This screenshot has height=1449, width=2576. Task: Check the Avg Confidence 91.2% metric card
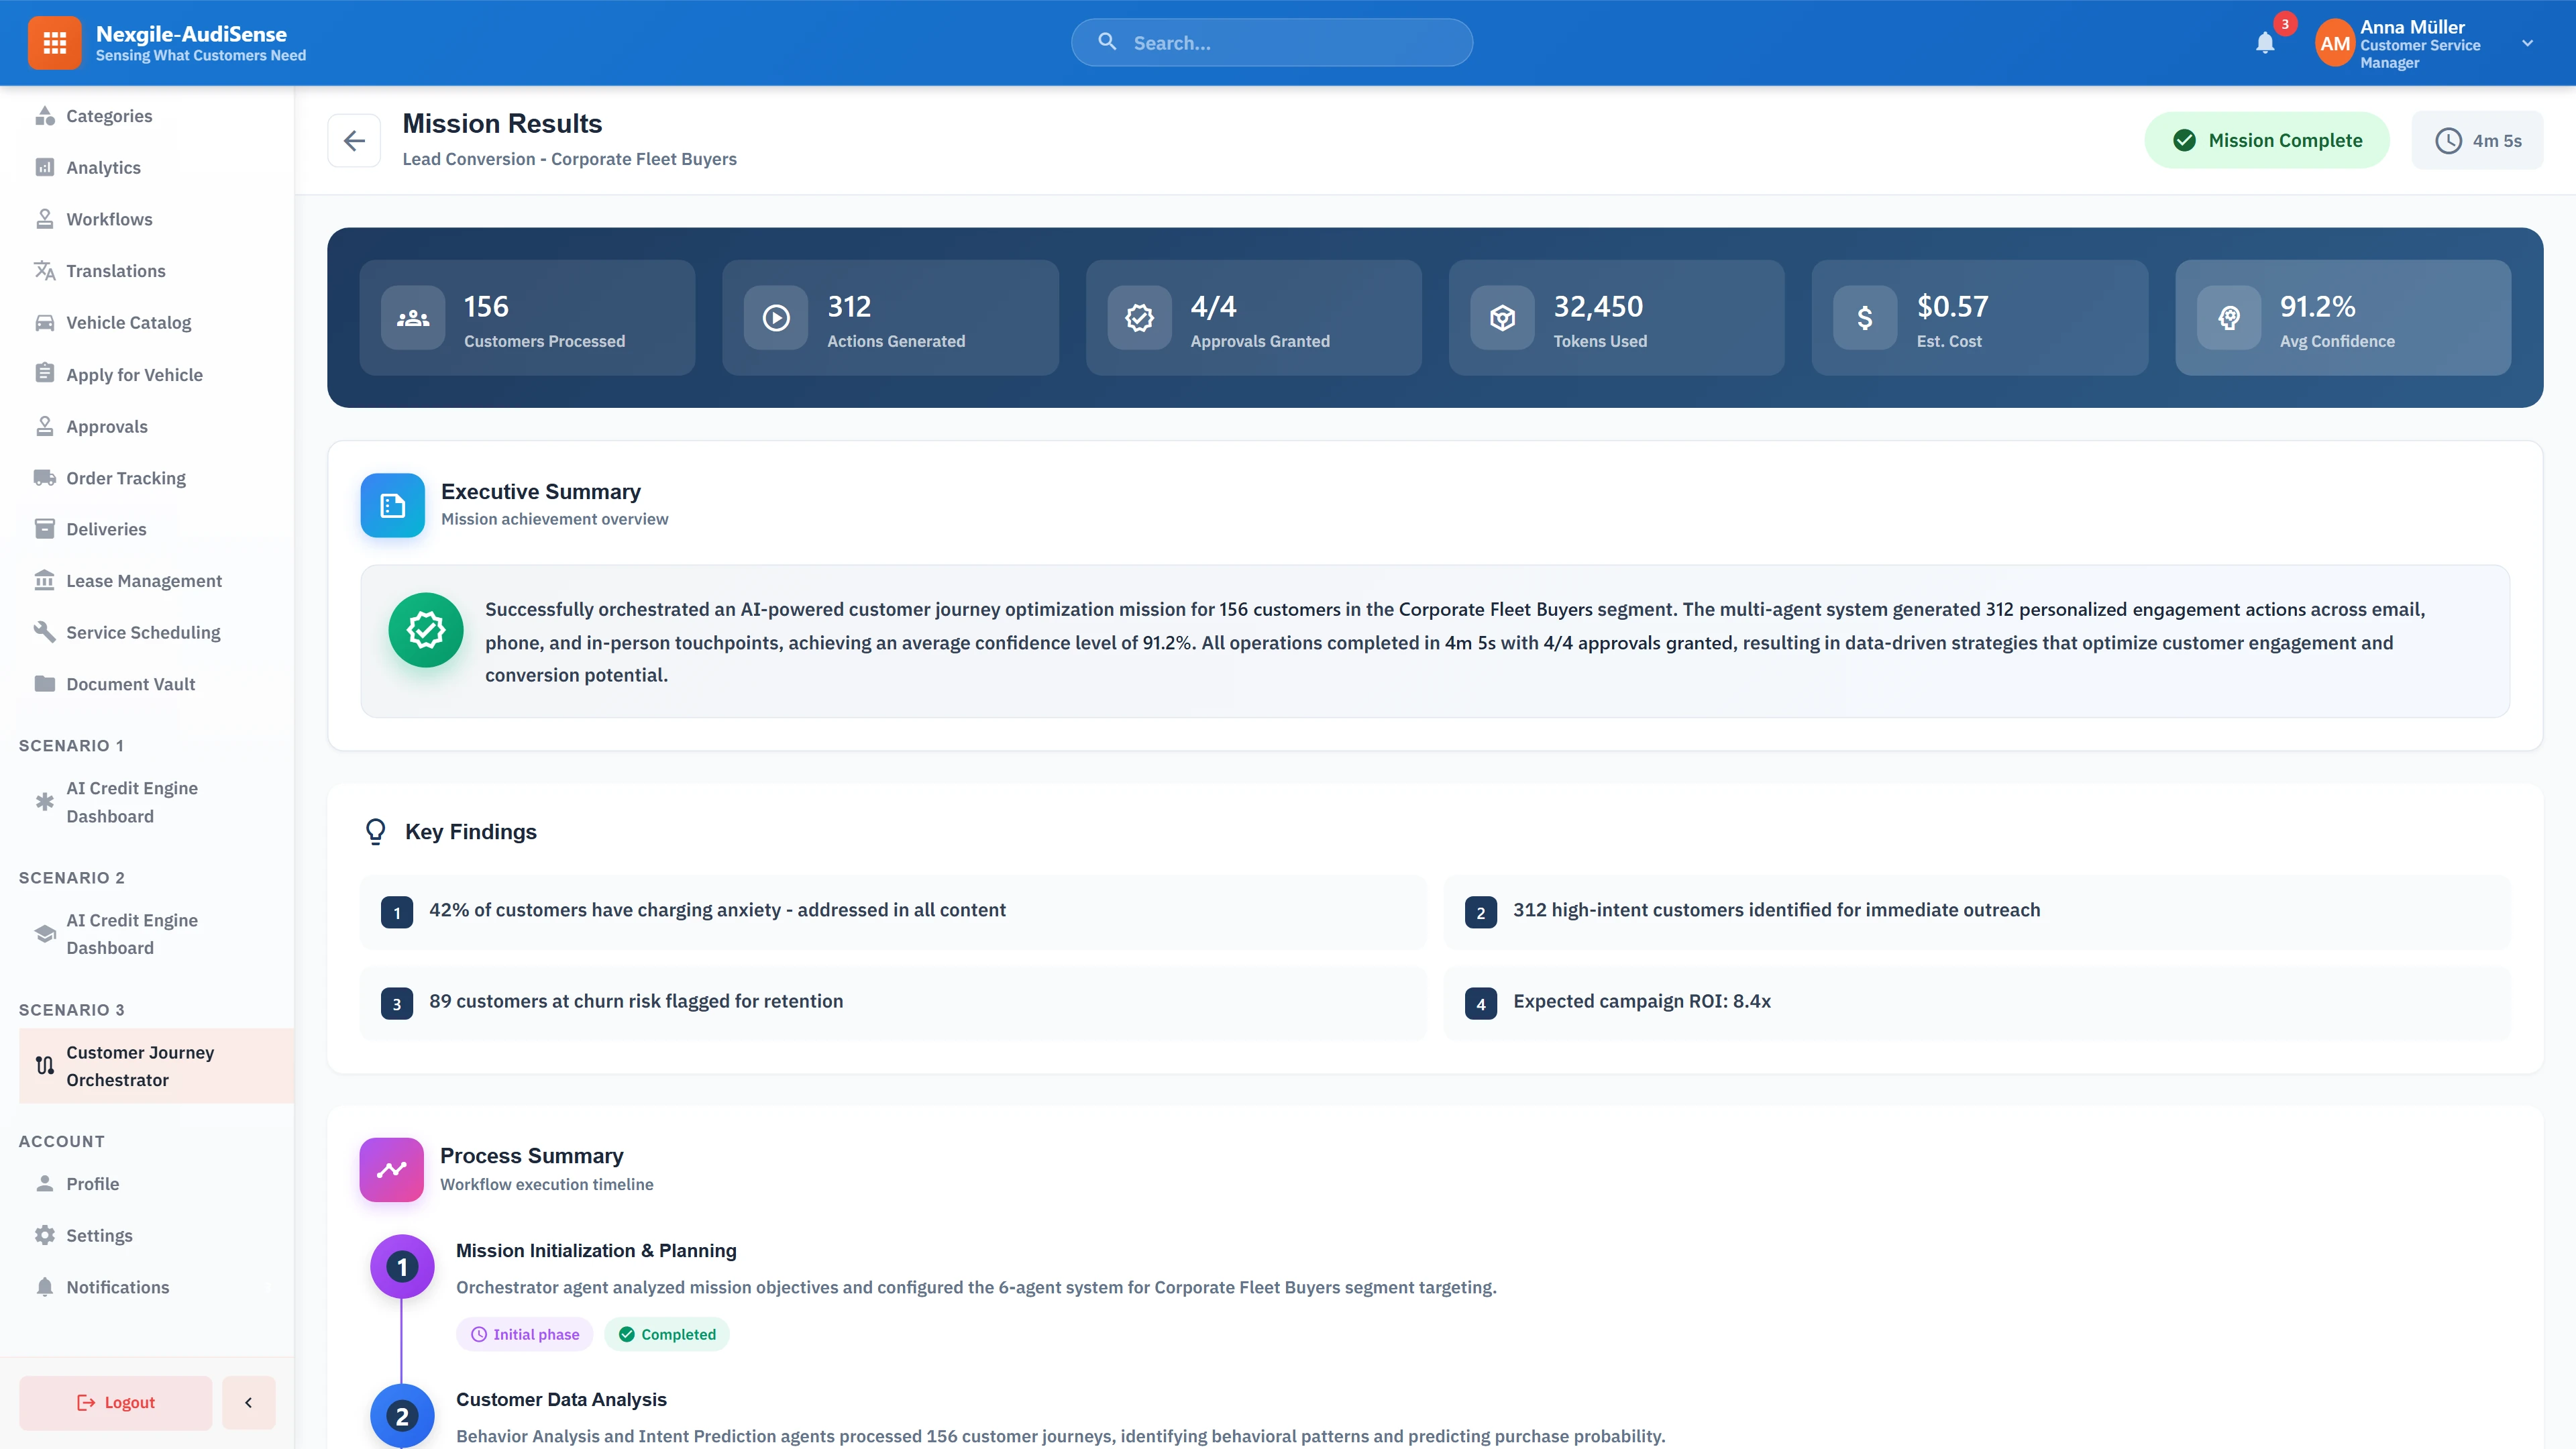pos(2344,318)
